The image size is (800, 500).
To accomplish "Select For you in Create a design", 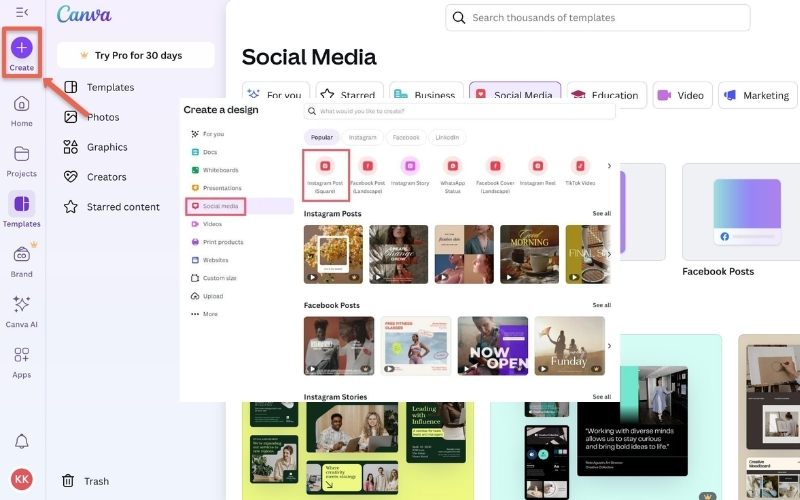I will coord(208,134).
